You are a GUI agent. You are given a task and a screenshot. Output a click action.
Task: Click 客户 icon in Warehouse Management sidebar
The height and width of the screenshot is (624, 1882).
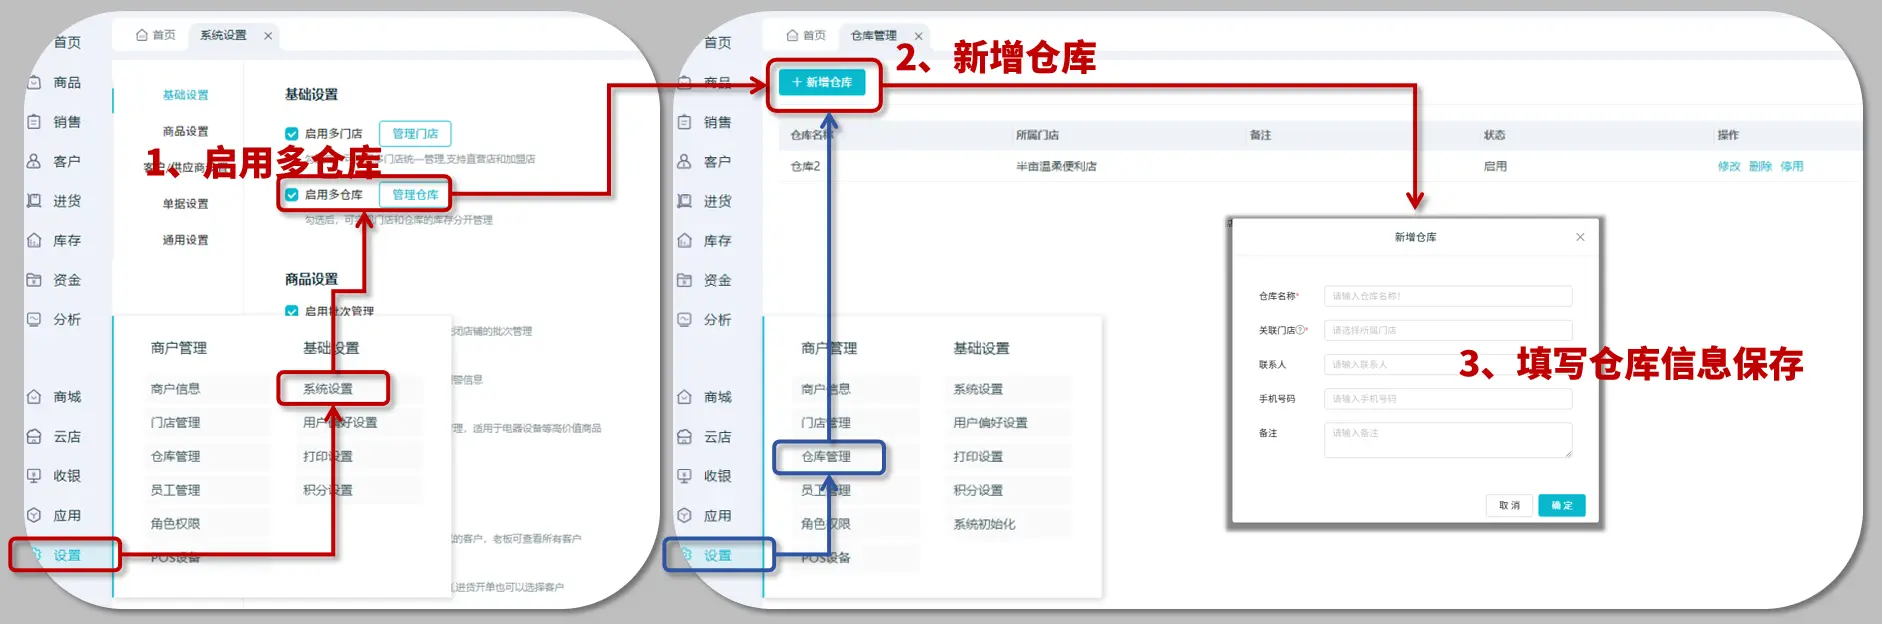tap(685, 161)
